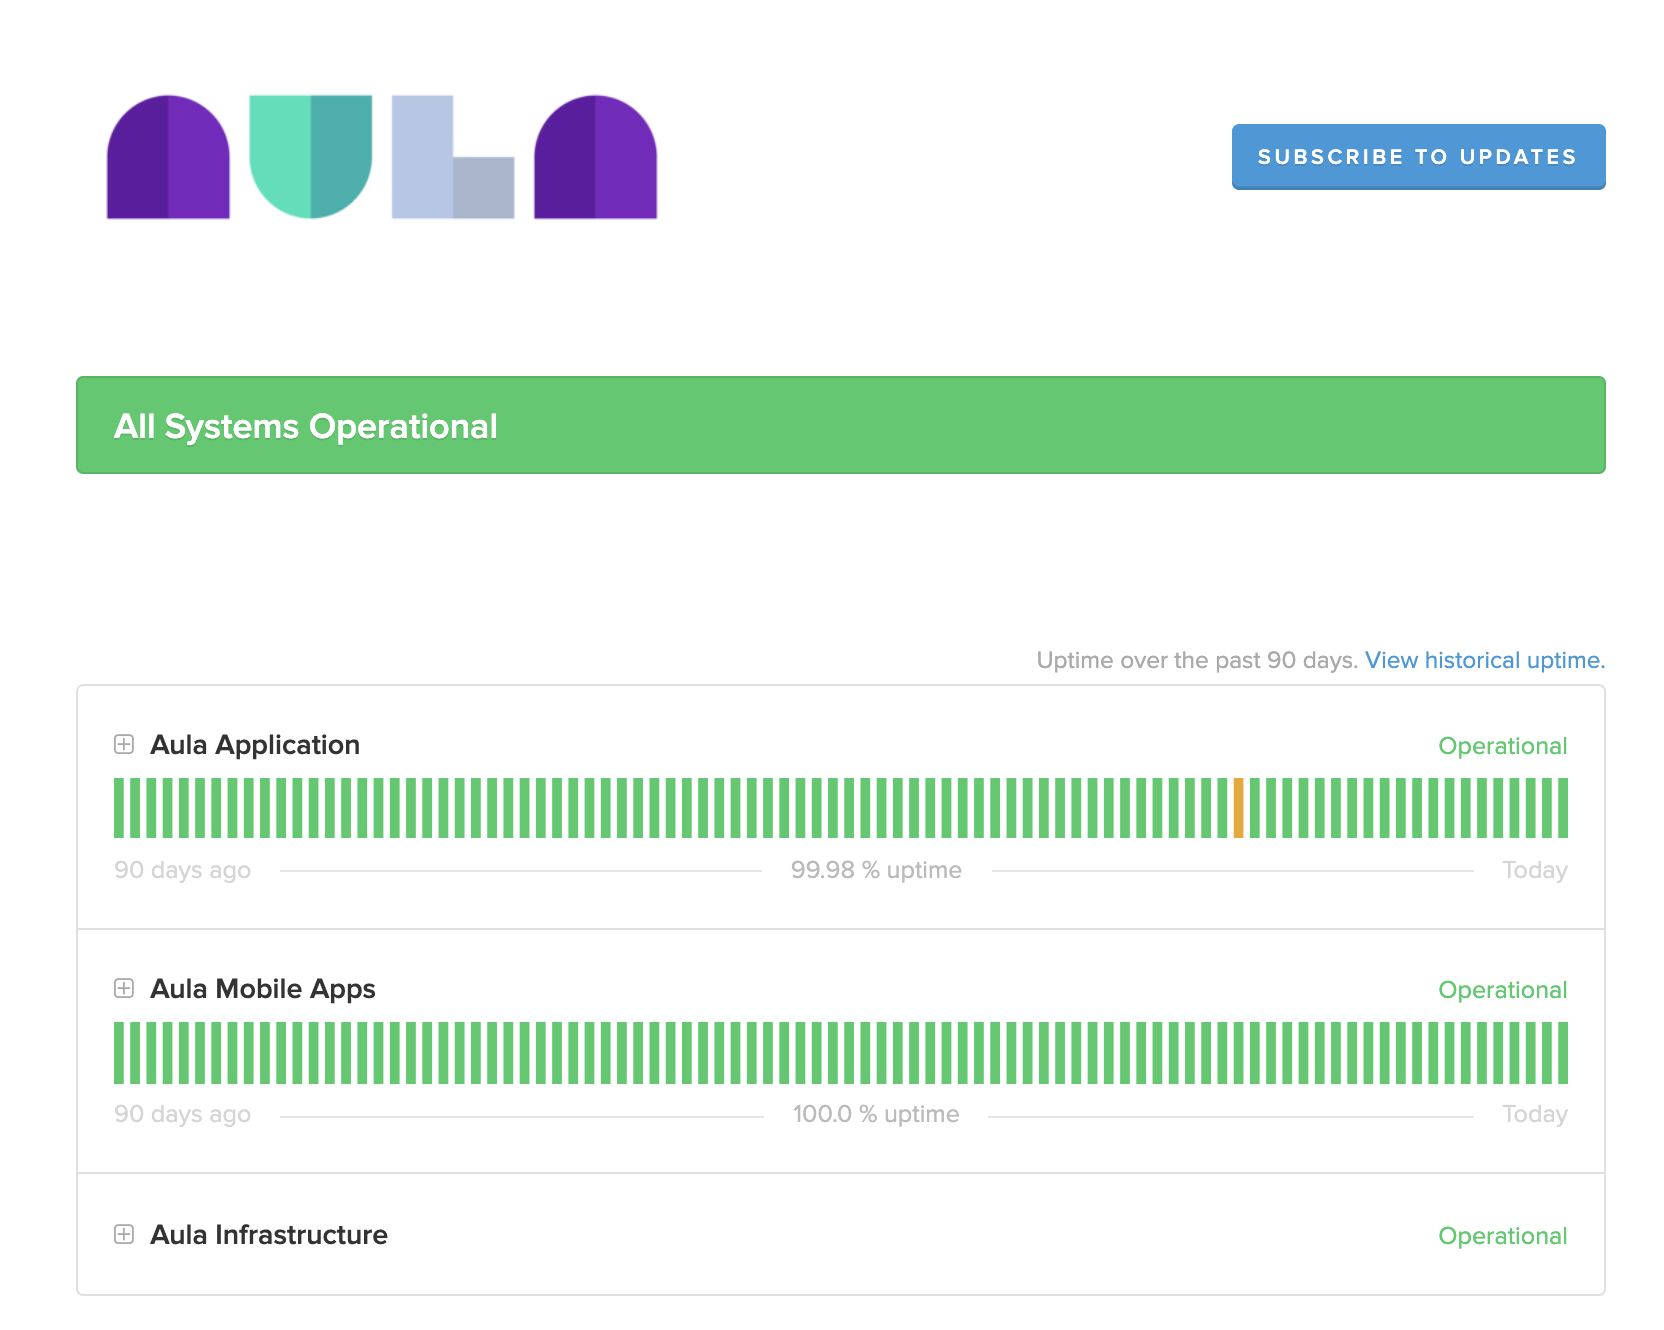The image size is (1664, 1330).
Task: Open the View historical uptime link
Action: coord(1485,660)
